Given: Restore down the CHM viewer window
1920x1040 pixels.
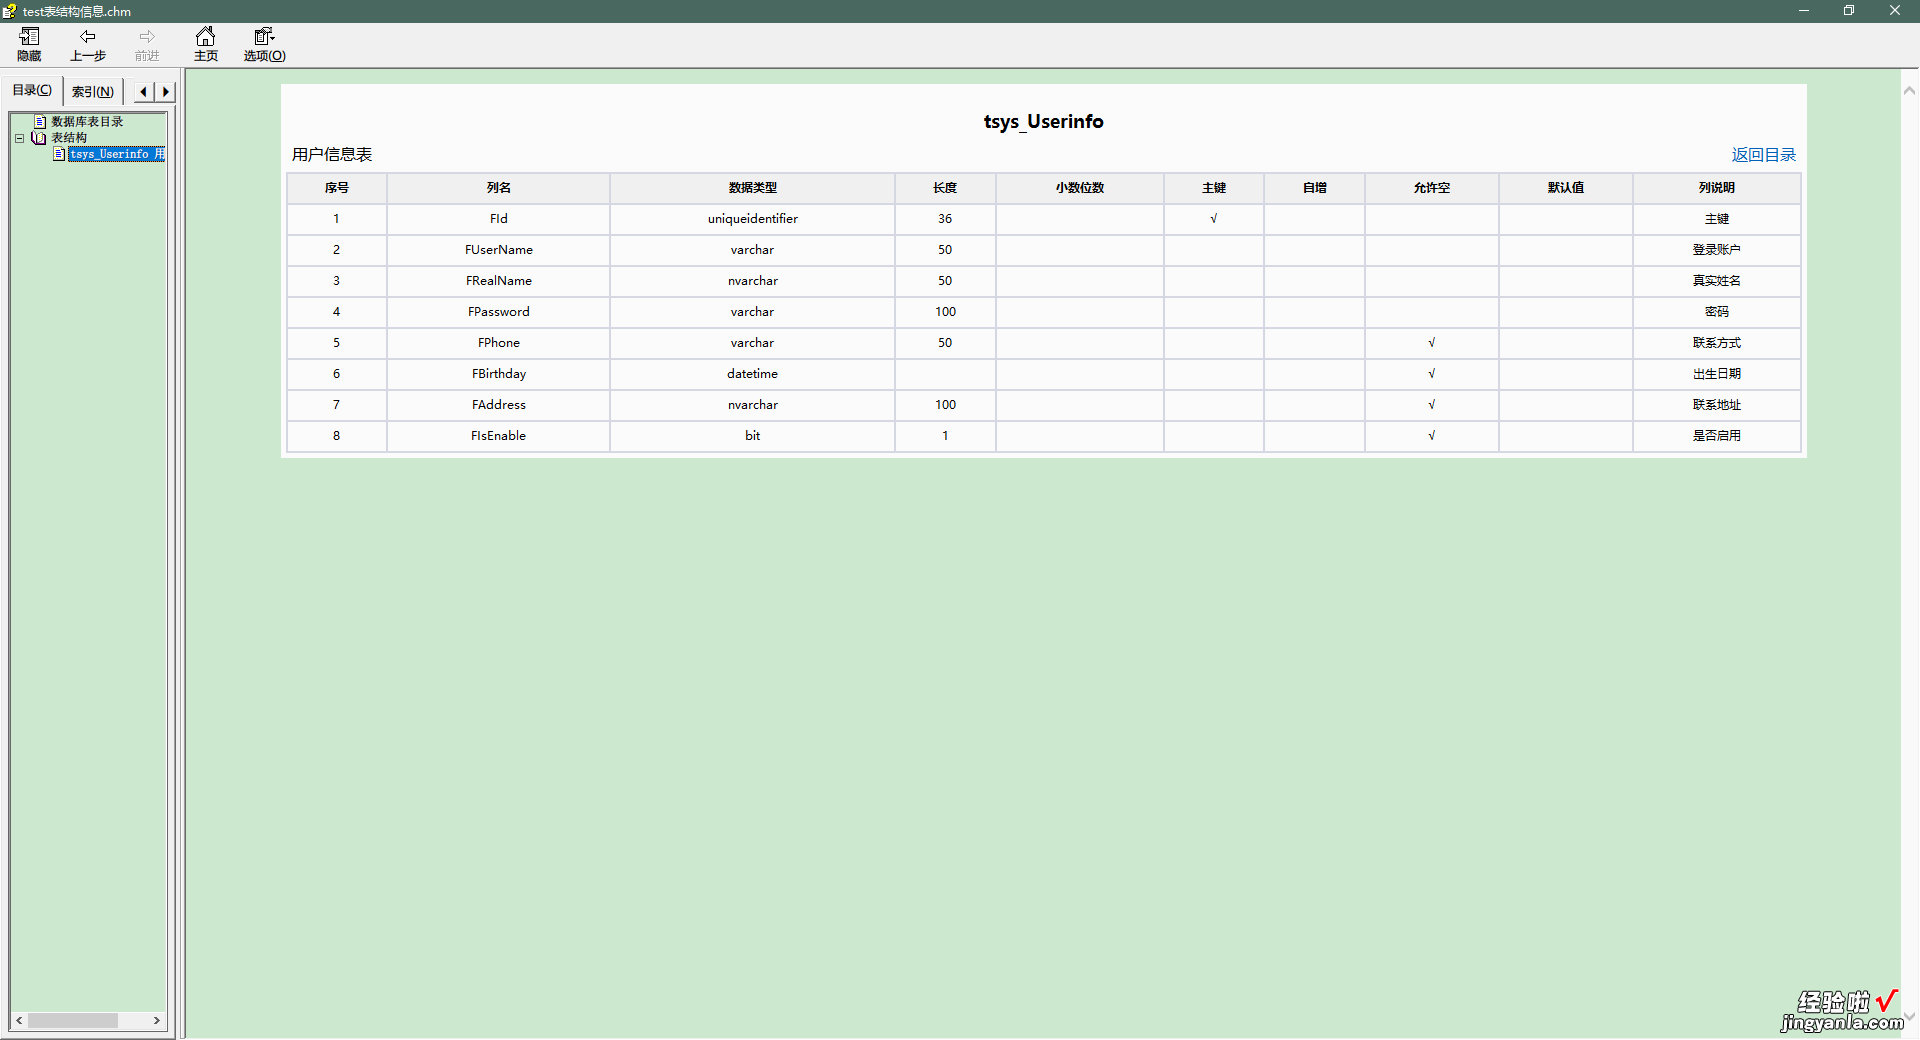Looking at the screenshot, I should [1849, 11].
